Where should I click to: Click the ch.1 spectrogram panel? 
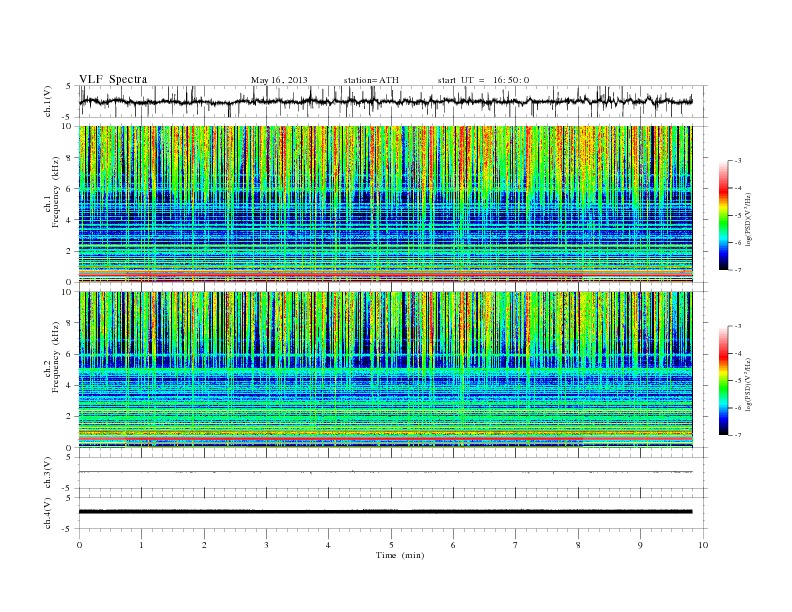click(385, 204)
